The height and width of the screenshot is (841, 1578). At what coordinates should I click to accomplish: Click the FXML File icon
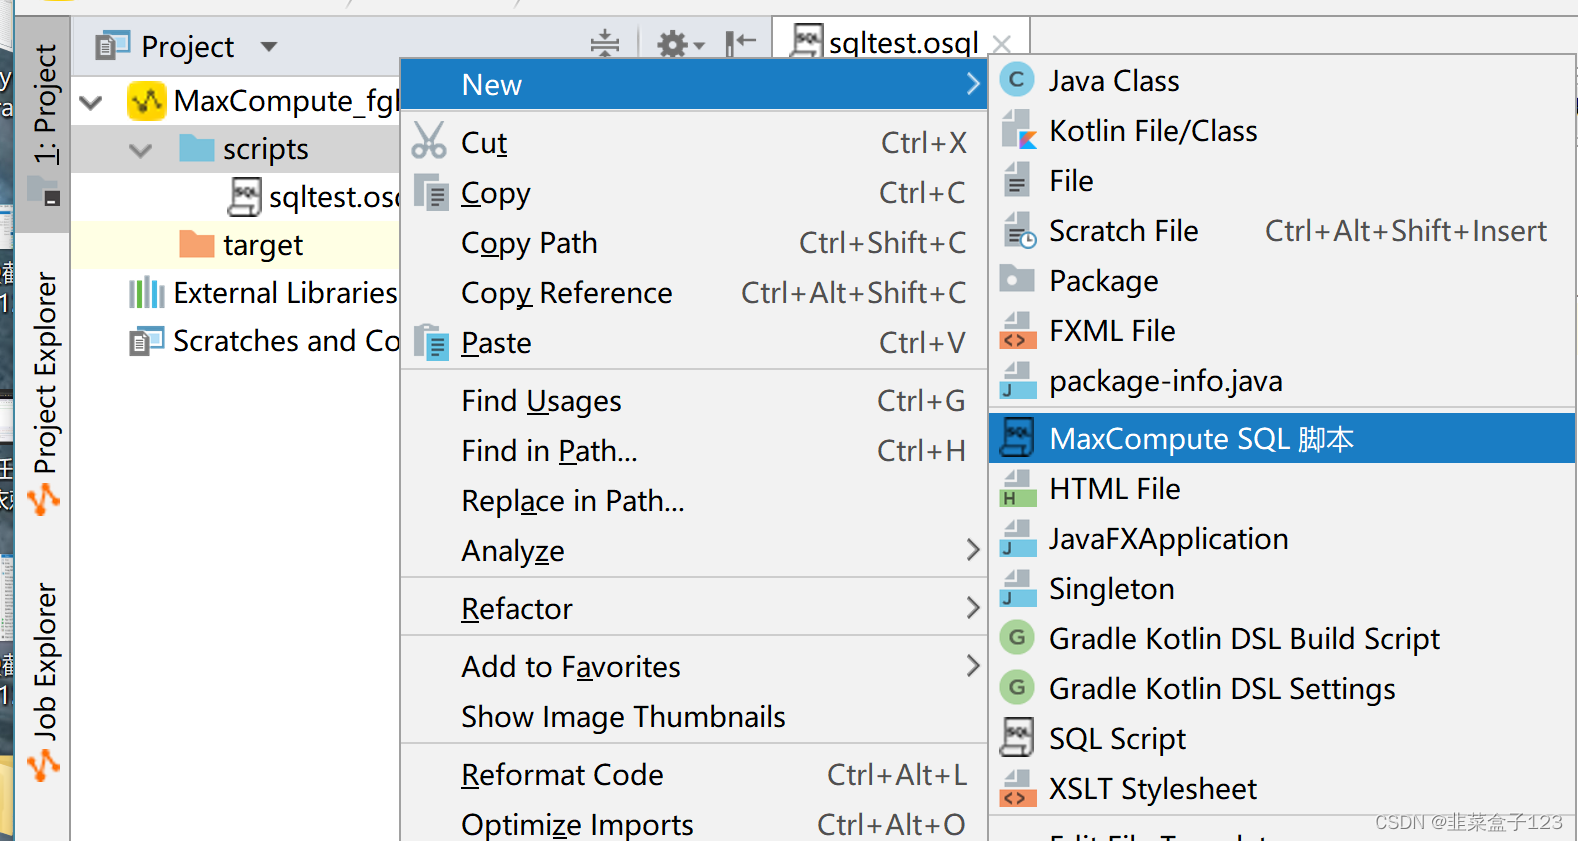[1018, 330]
